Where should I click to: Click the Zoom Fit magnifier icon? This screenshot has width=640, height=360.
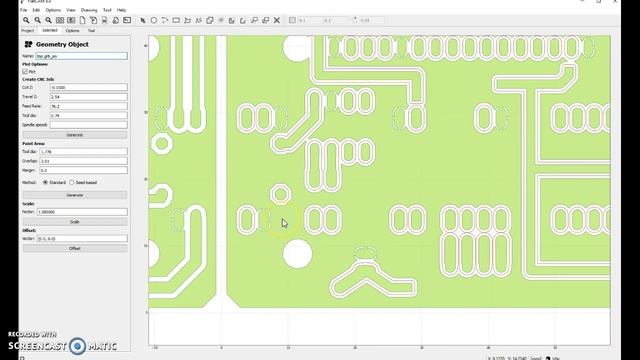click(x=26, y=20)
